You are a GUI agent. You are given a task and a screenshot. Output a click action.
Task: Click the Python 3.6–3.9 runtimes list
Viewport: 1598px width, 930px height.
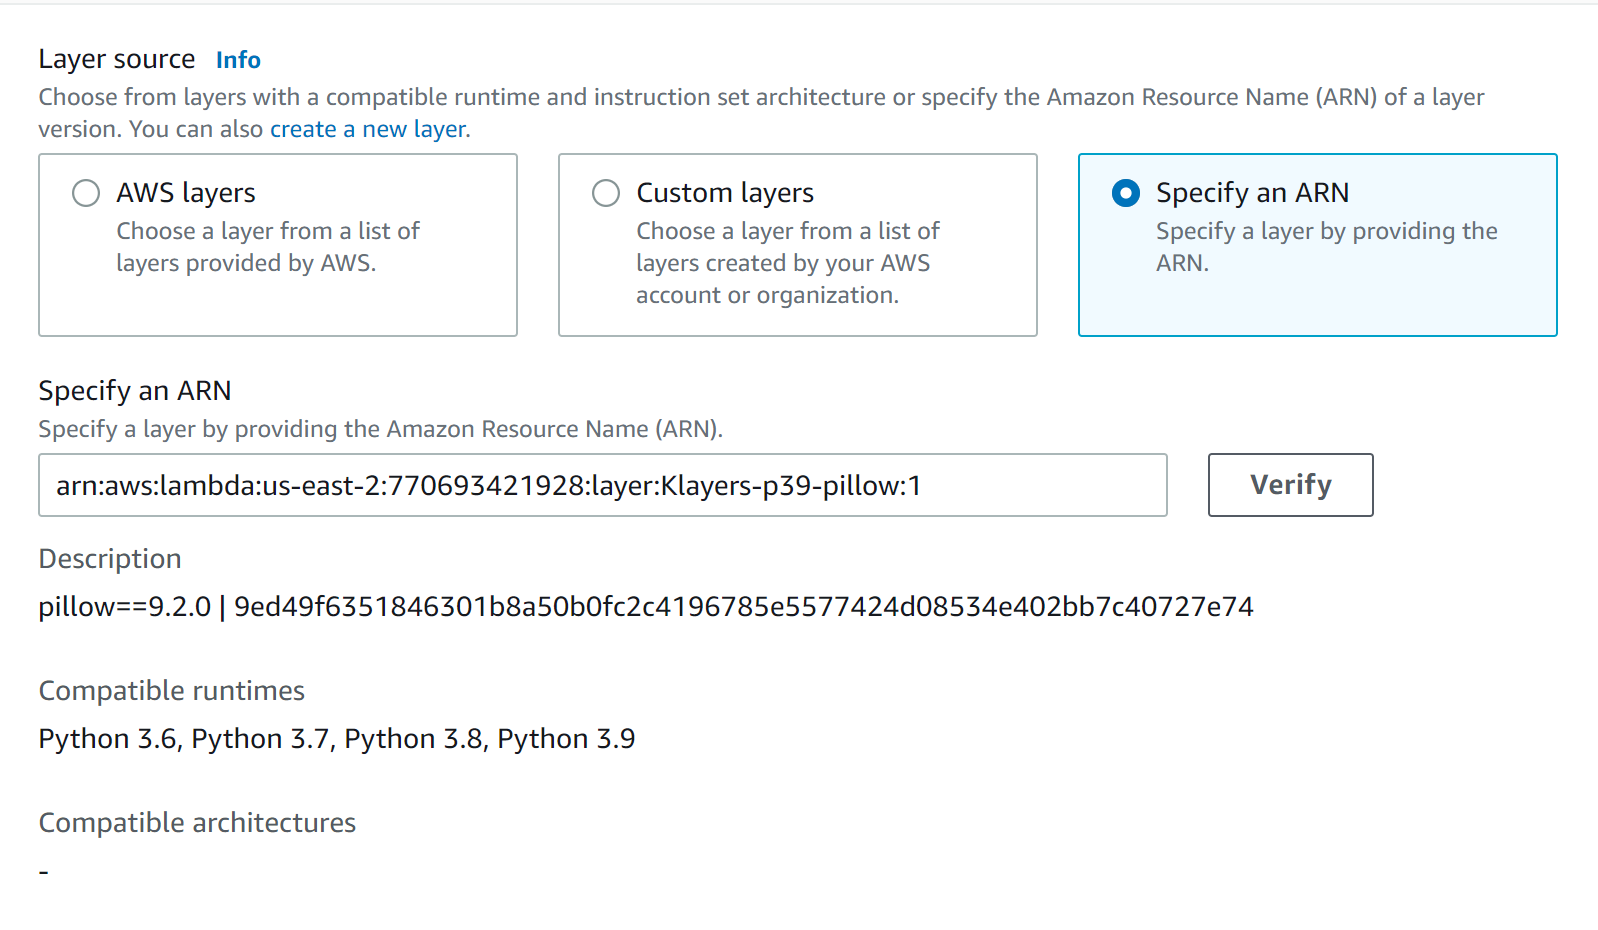336,739
